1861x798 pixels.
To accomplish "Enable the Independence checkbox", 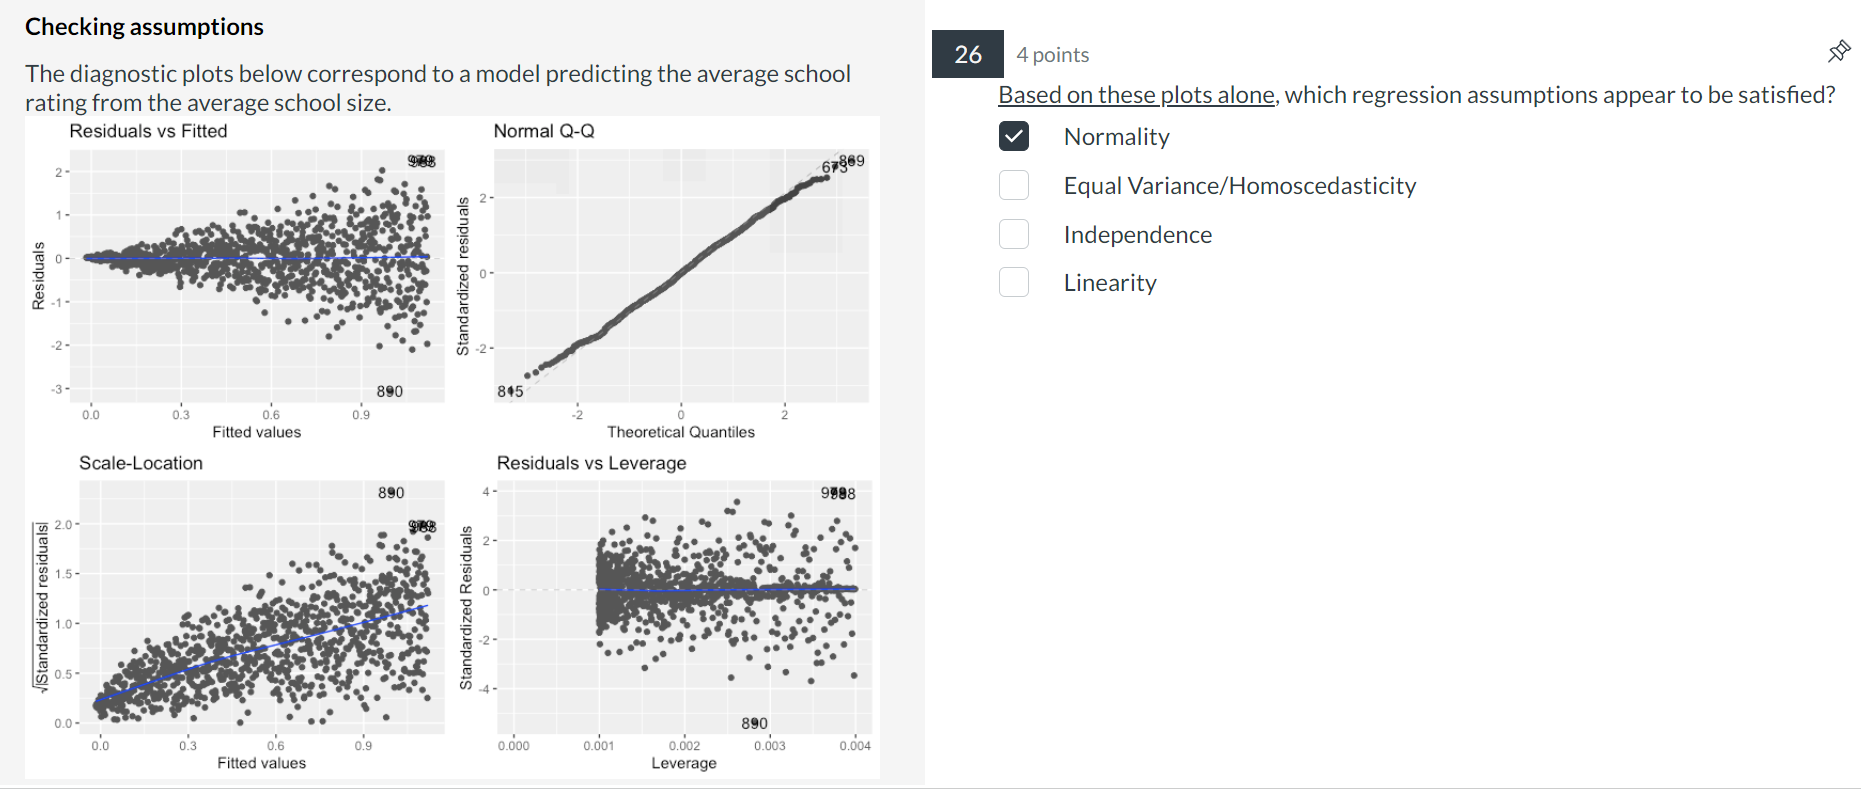I will click(1013, 234).
